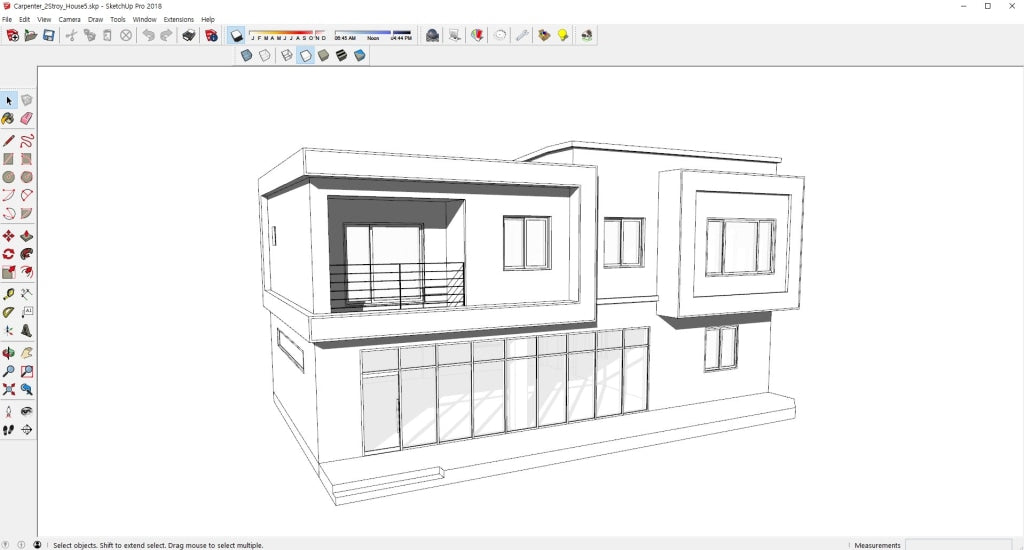Switch to Monochrome style

[360, 56]
